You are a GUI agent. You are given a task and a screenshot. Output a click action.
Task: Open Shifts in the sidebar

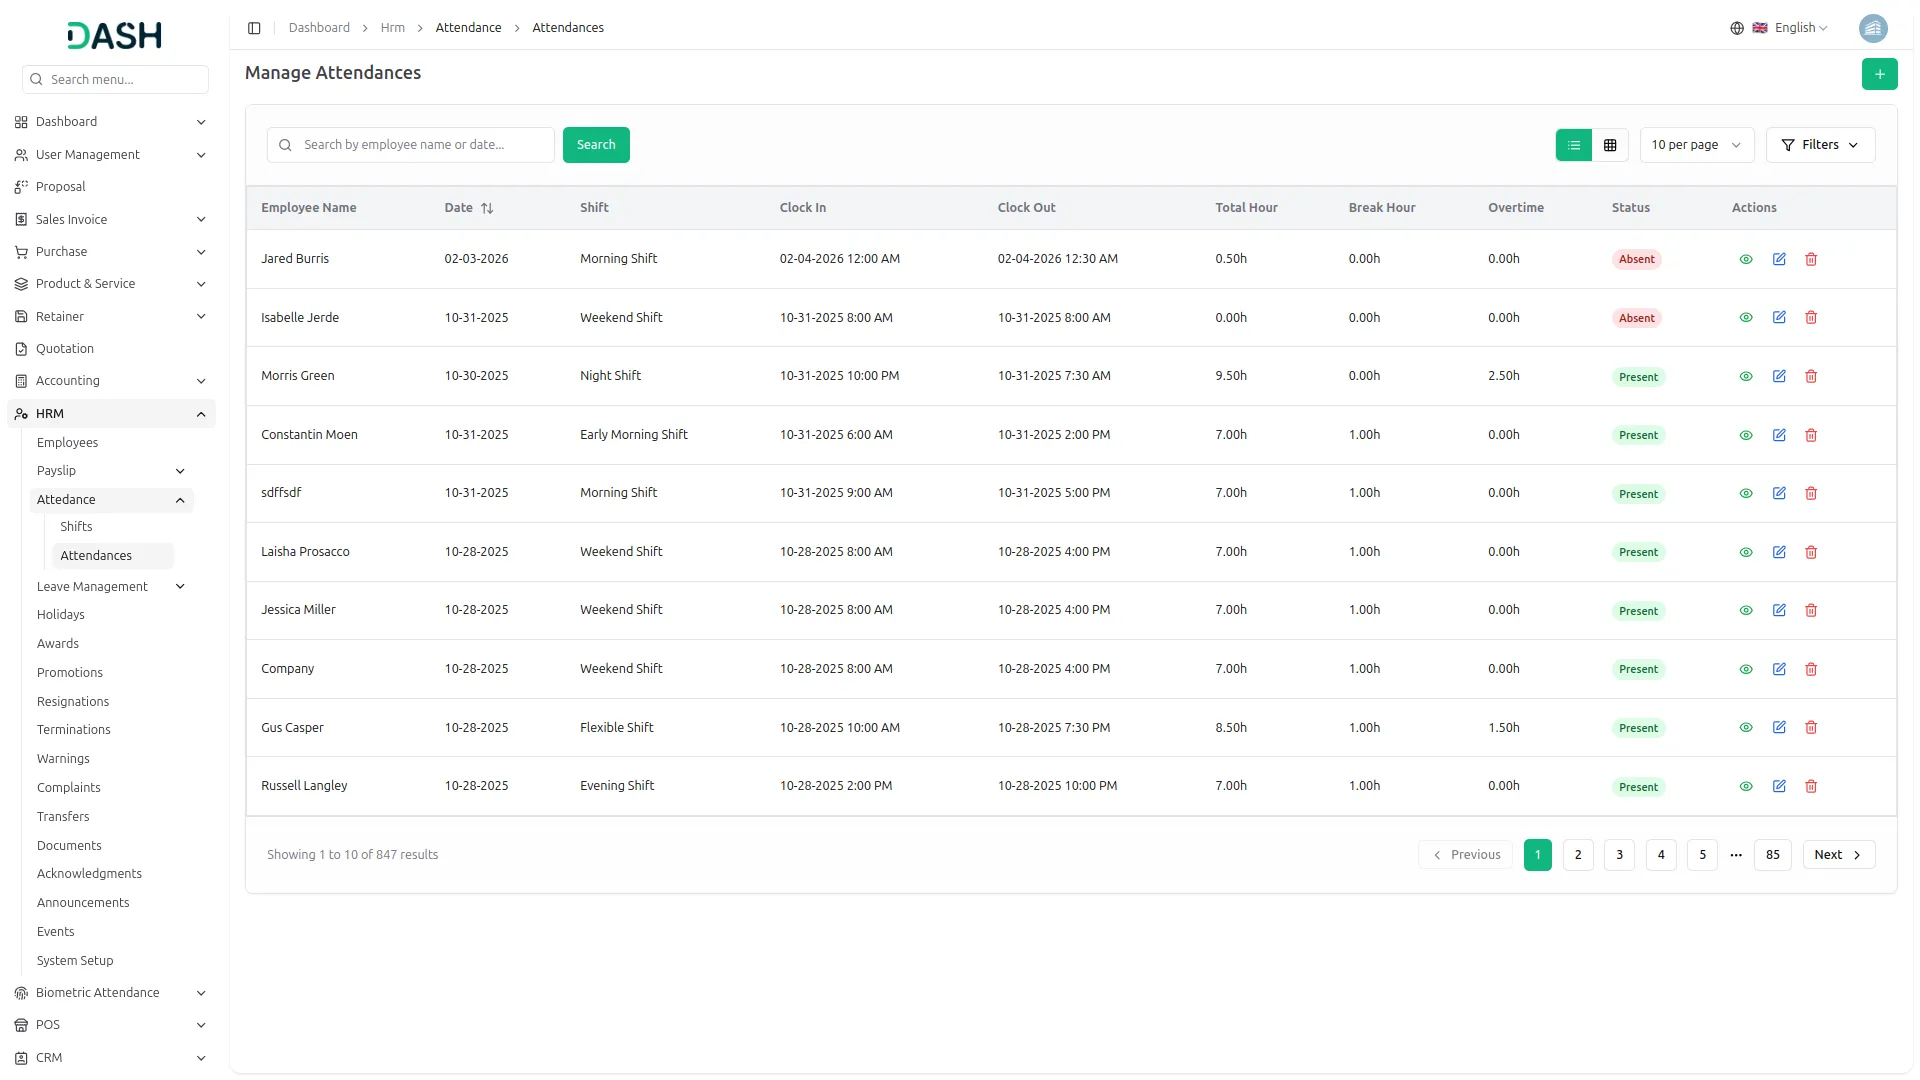pos(76,527)
